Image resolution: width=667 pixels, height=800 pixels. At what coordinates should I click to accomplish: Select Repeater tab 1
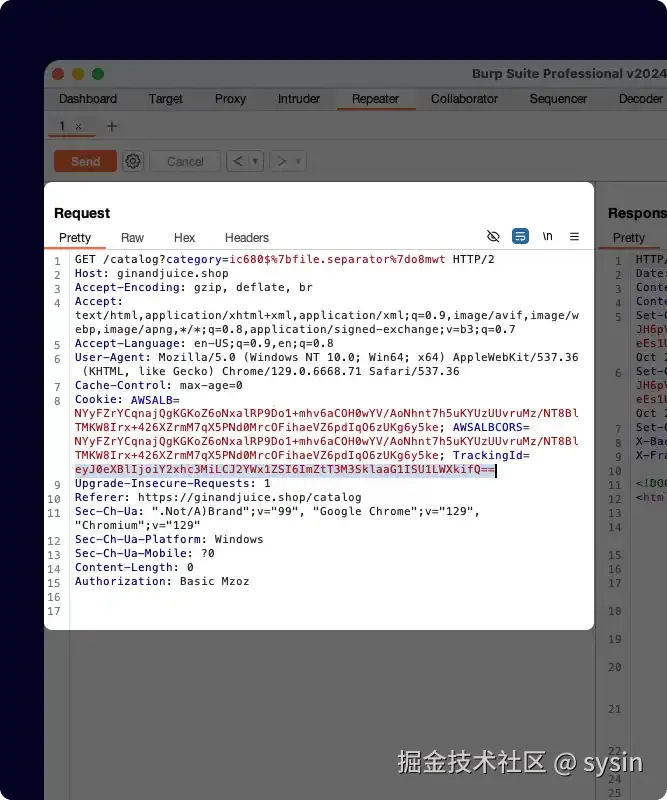pyautogui.click(x=62, y=126)
